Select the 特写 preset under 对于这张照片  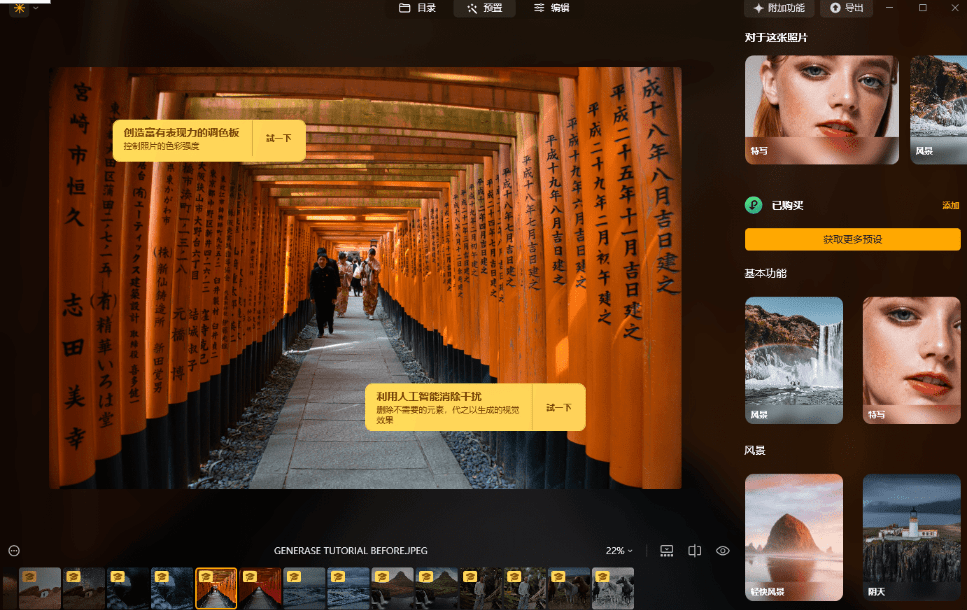[x=821, y=110]
